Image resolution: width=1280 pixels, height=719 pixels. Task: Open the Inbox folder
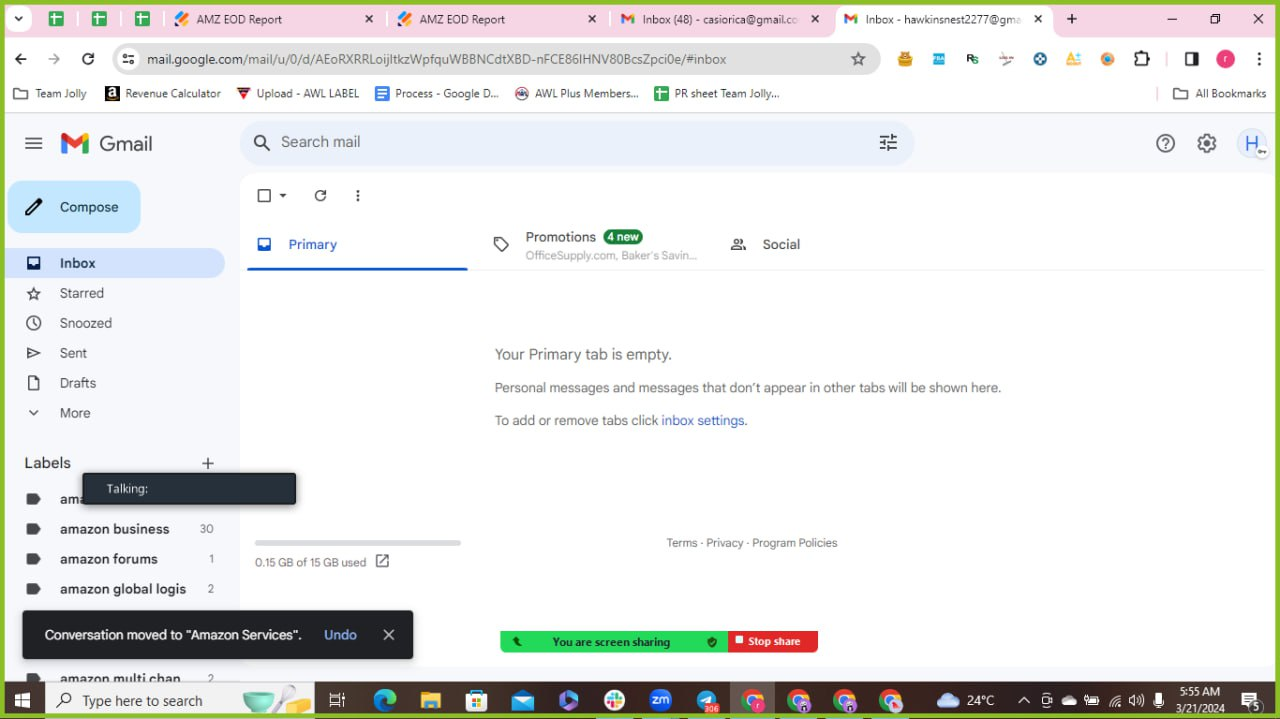pyautogui.click(x=115, y=263)
